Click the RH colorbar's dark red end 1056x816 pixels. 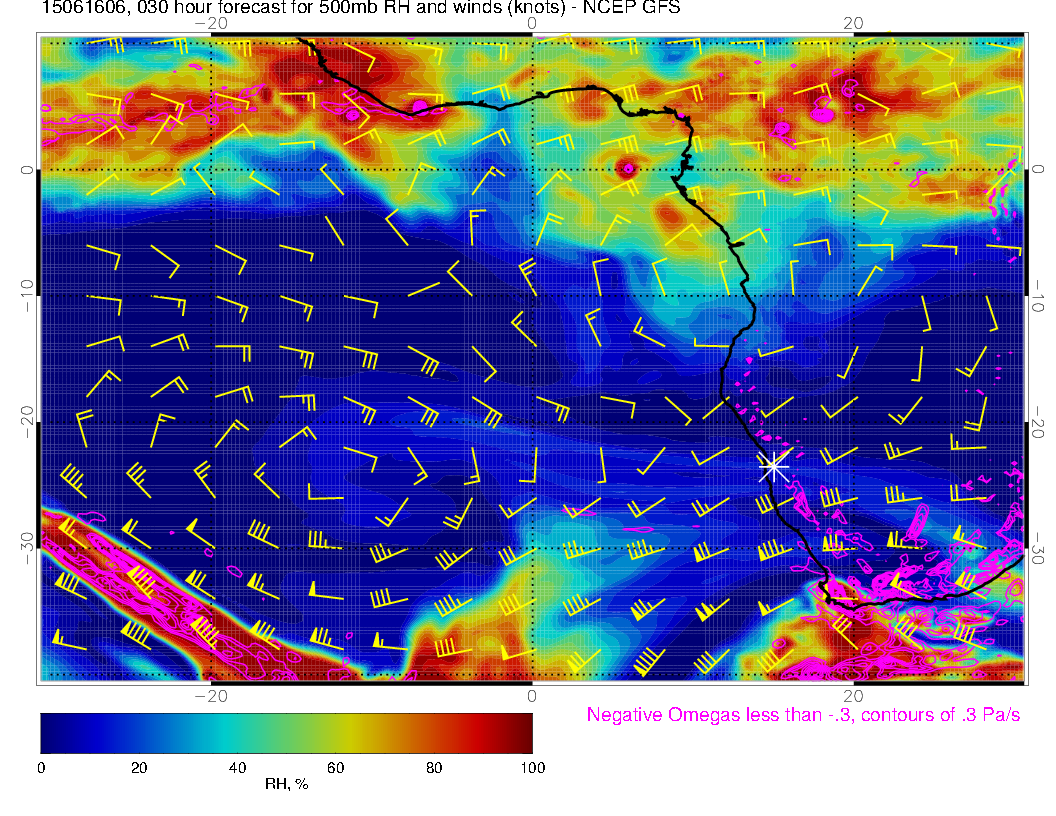pos(523,733)
